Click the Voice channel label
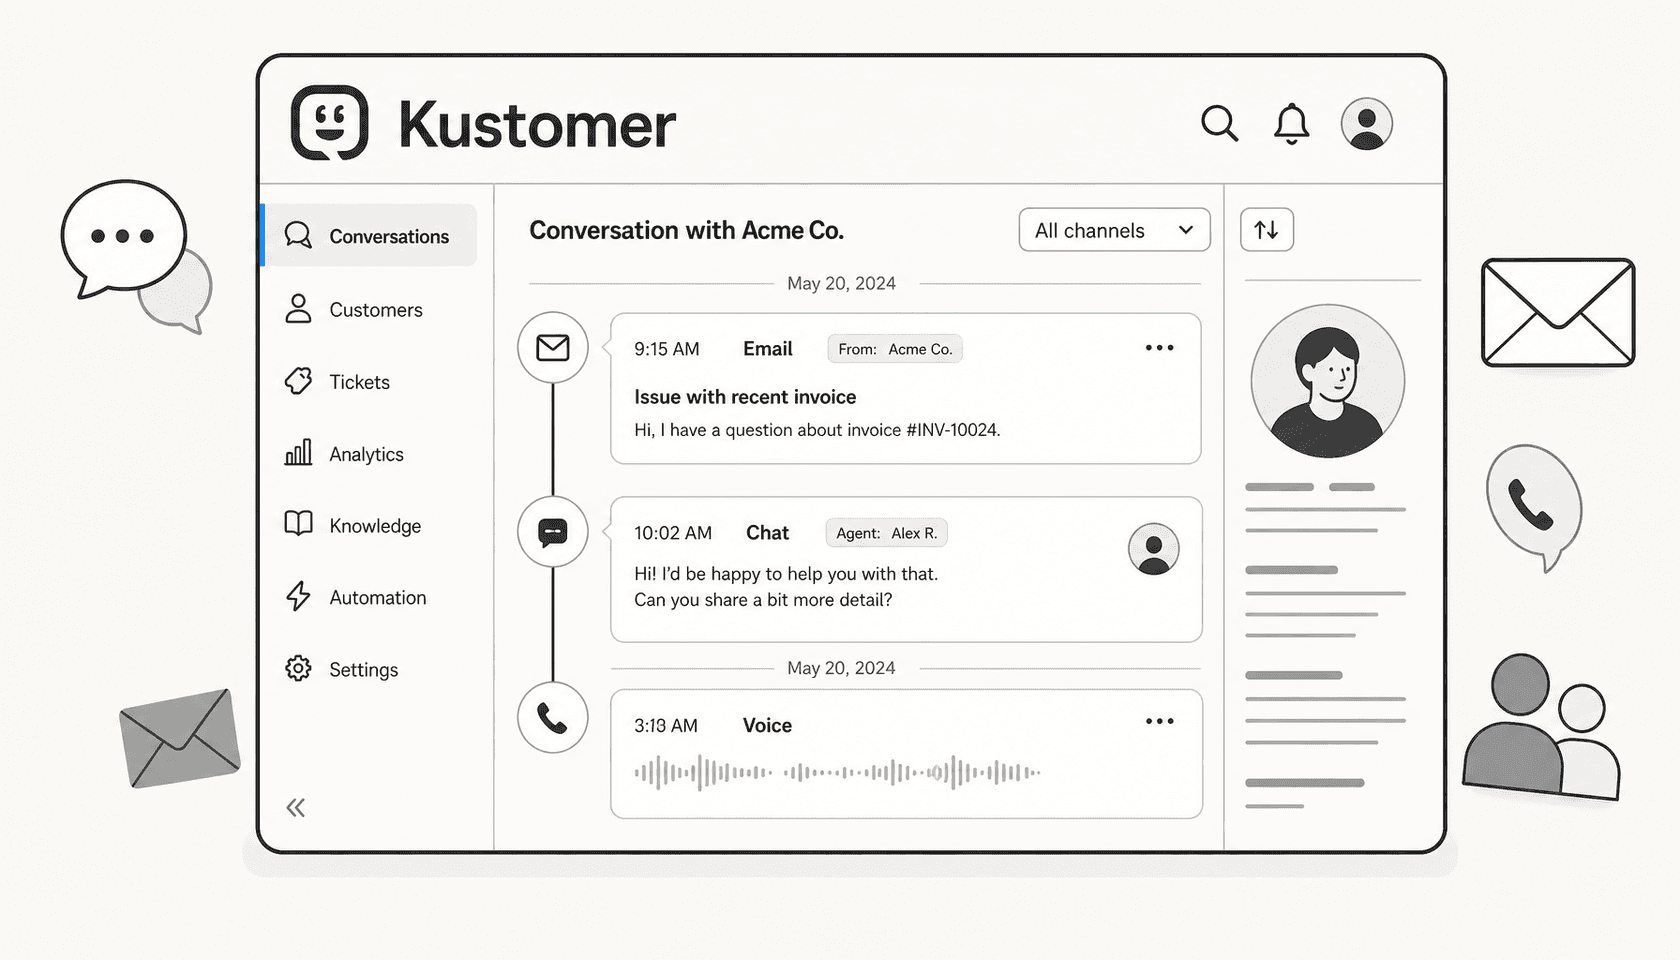 [767, 725]
